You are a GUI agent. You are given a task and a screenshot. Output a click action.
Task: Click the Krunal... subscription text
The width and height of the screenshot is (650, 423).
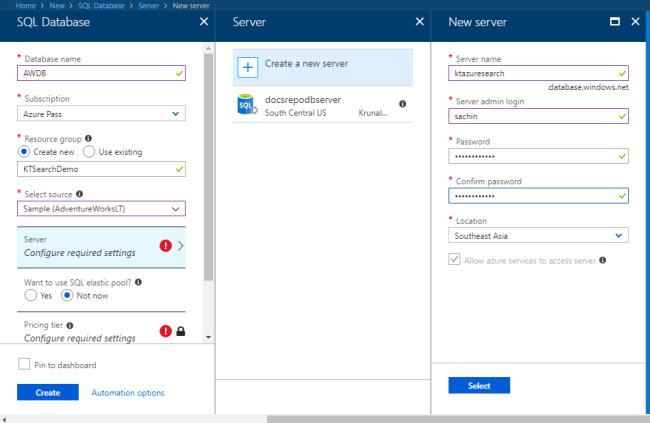click(373, 113)
